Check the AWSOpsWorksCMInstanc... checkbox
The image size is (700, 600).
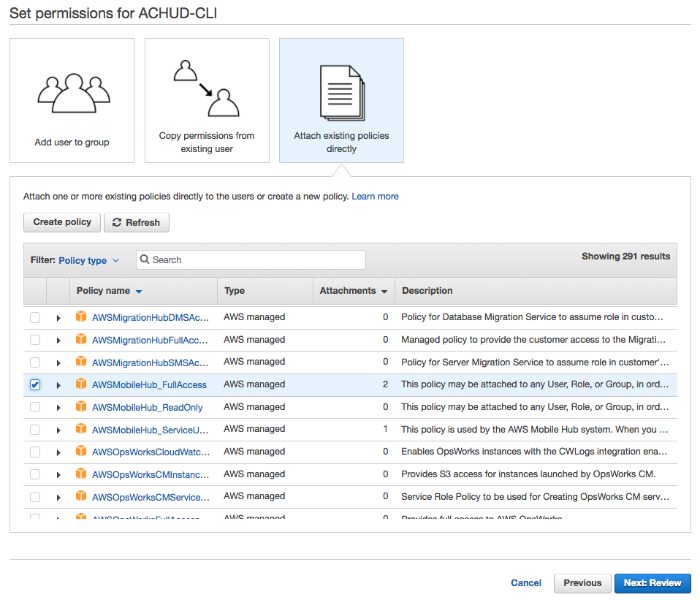tap(35, 475)
